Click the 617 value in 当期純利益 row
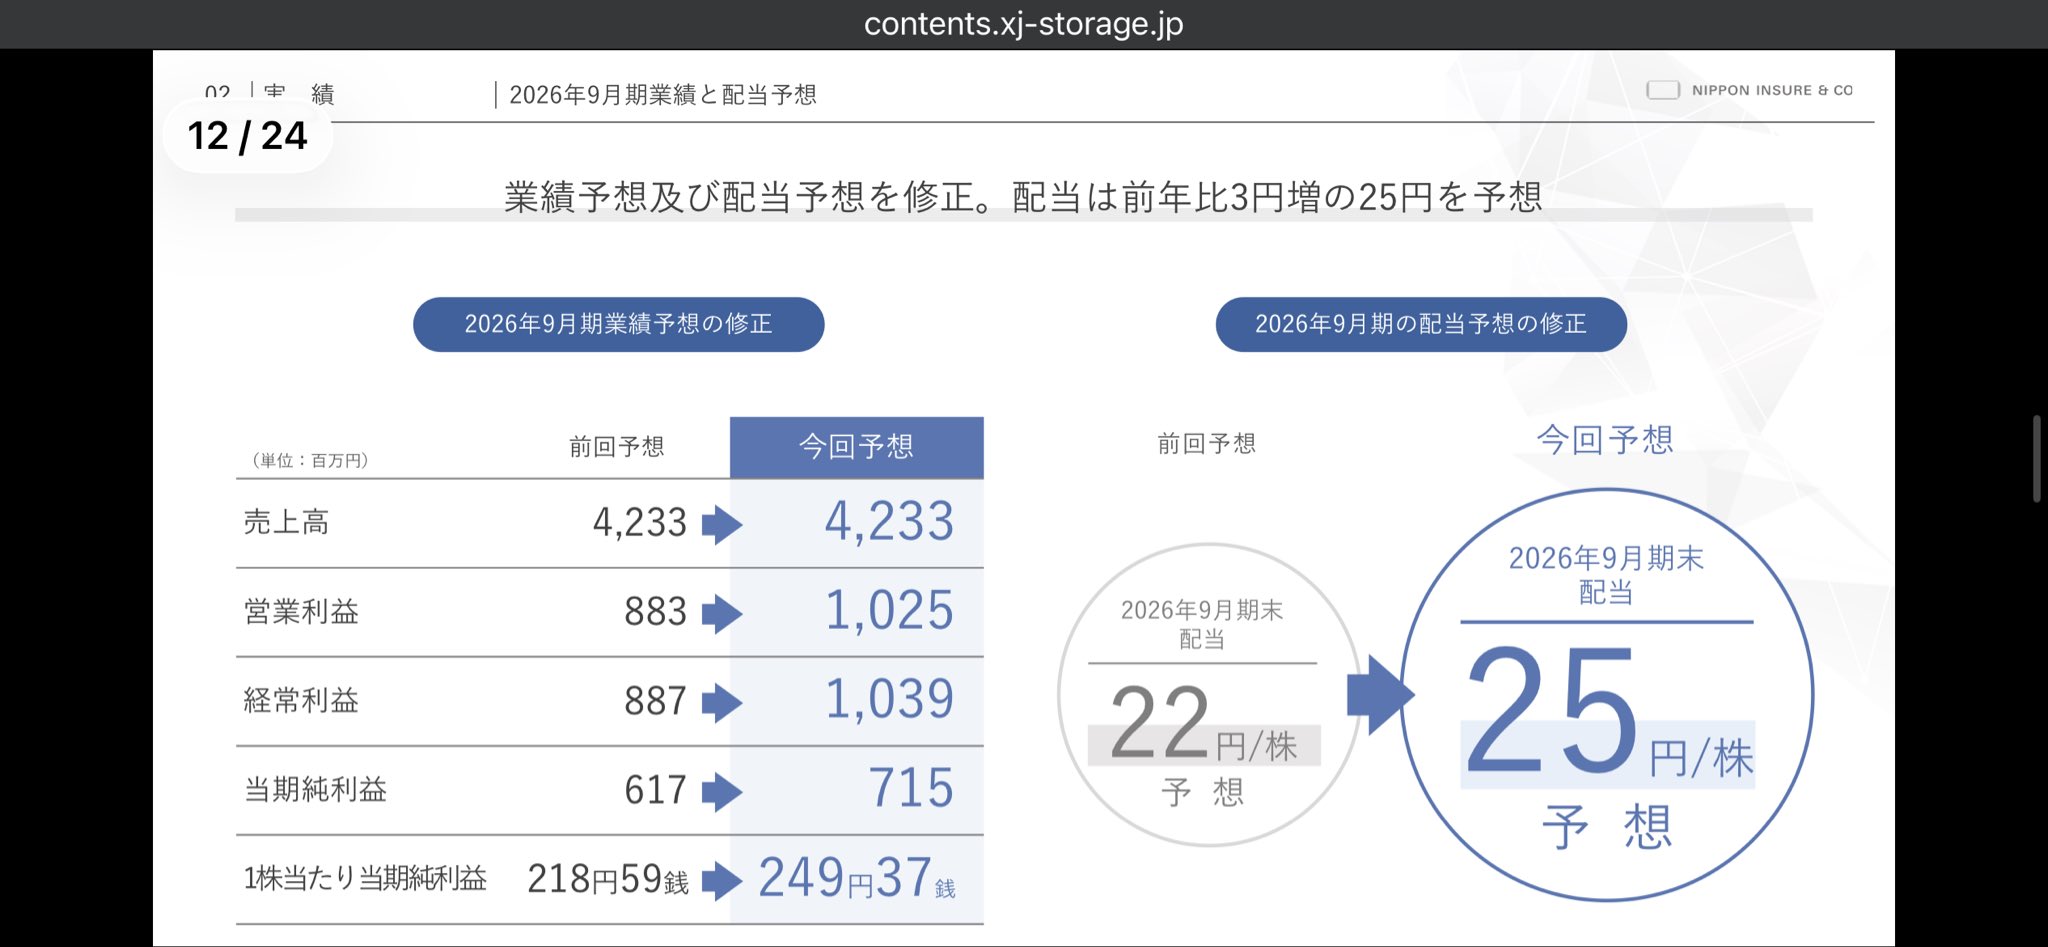2048x947 pixels. [x=655, y=789]
